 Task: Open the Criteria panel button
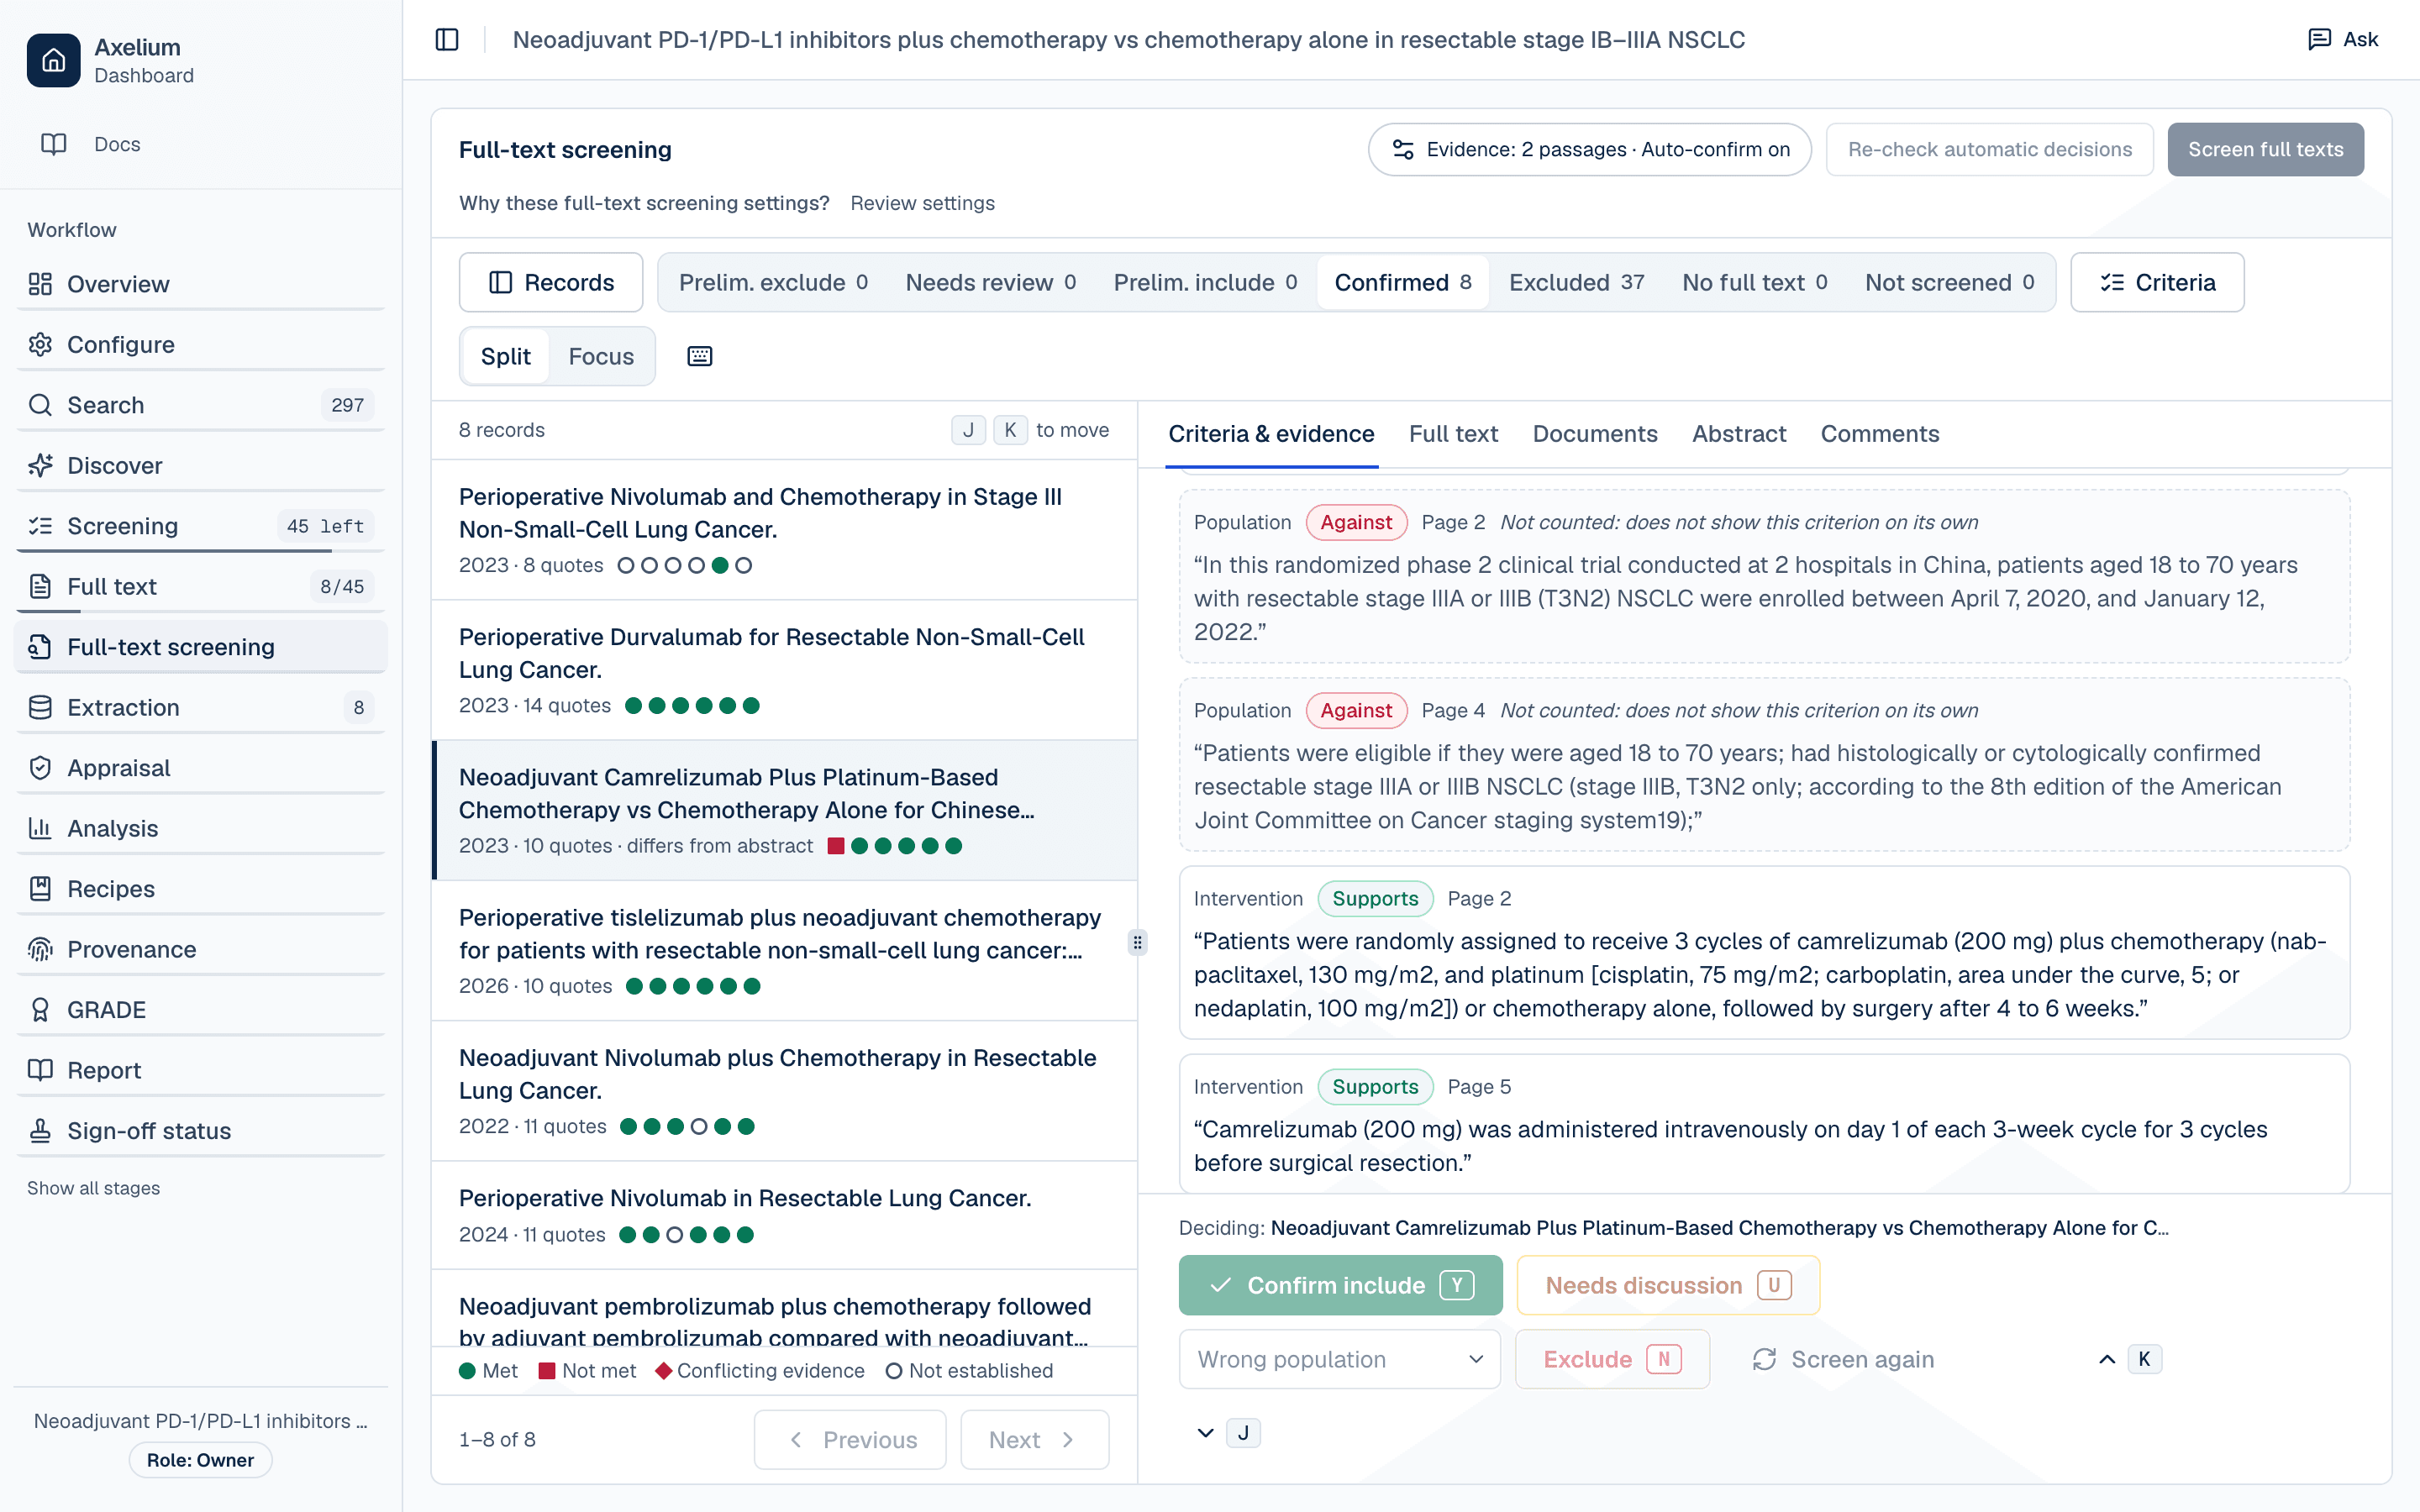point(2157,282)
